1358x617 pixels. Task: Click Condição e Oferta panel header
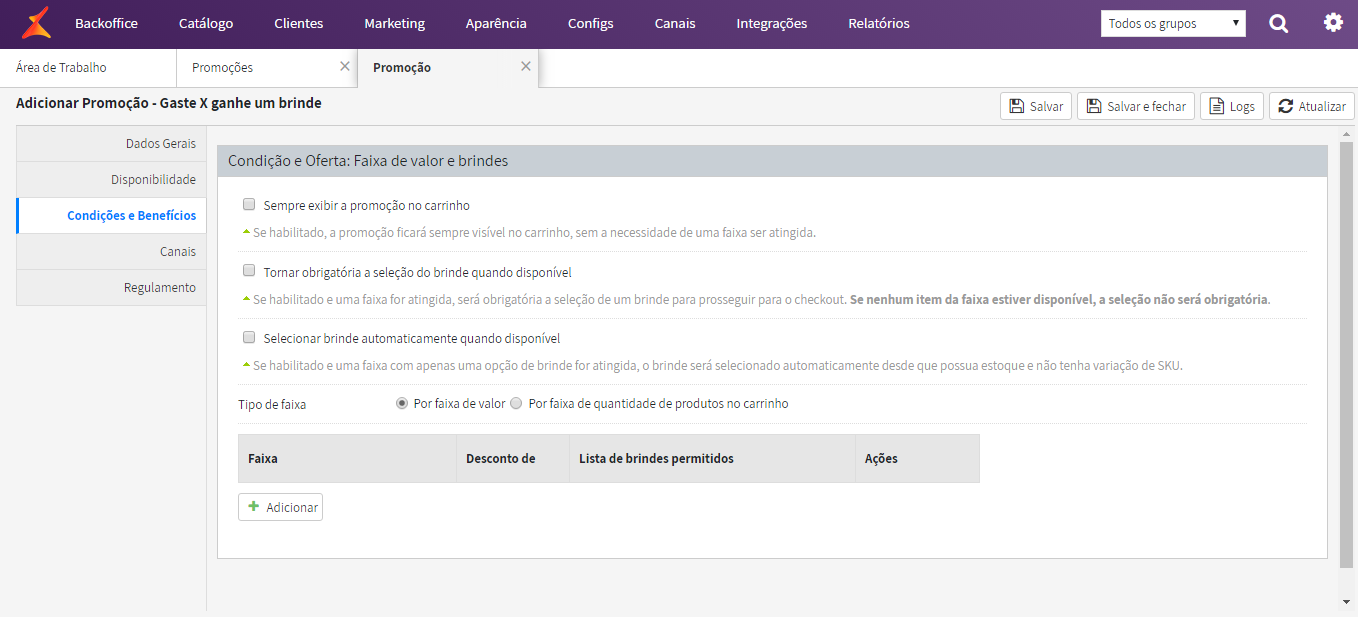[772, 160]
